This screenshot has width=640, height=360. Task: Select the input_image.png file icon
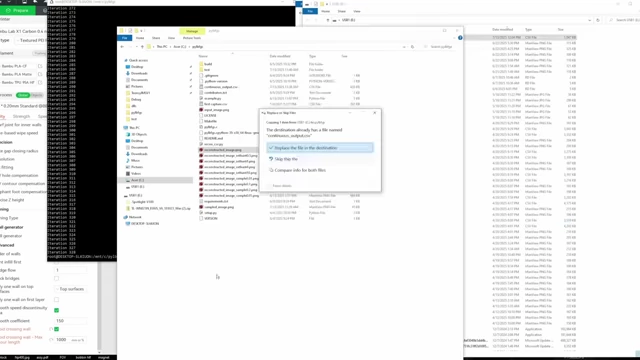201,110
